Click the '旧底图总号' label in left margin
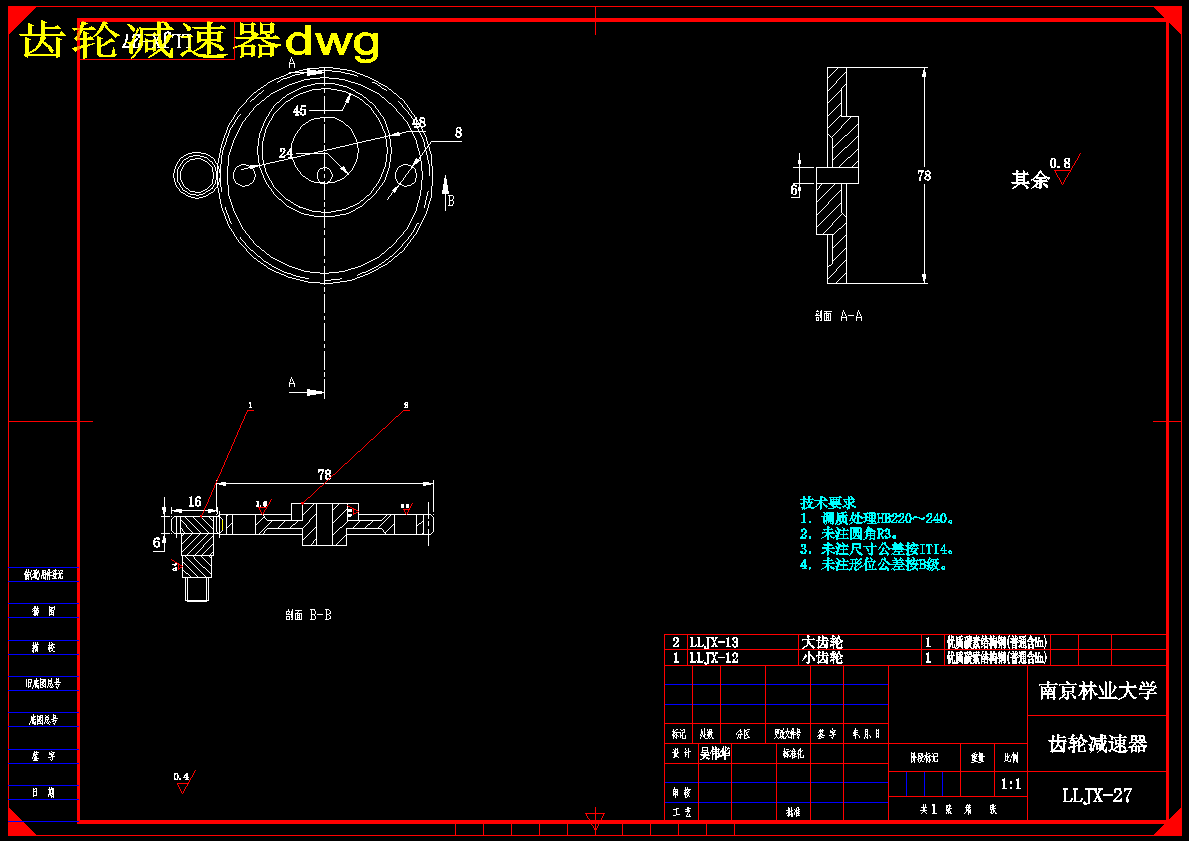 [x=42, y=684]
